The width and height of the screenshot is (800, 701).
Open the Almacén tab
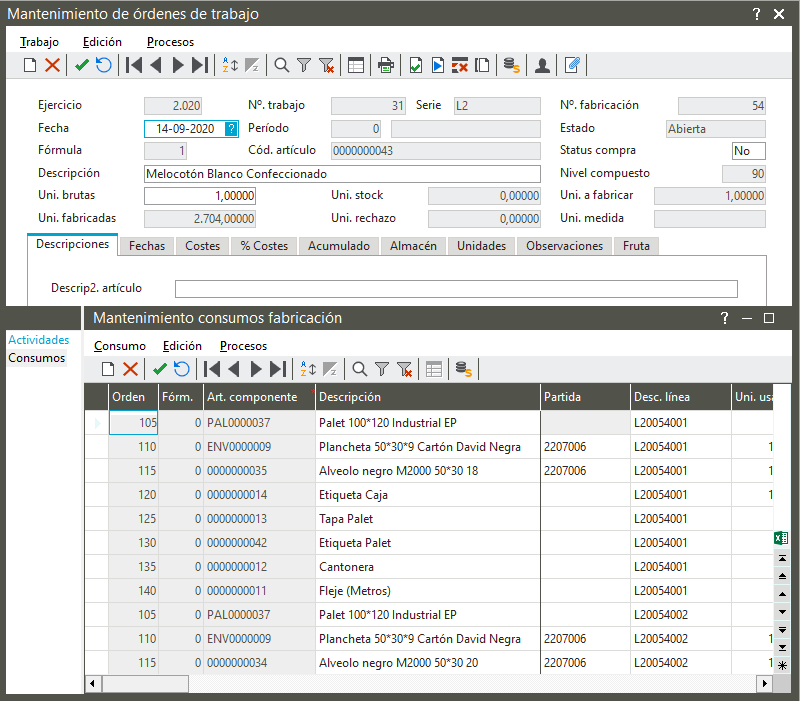(413, 246)
